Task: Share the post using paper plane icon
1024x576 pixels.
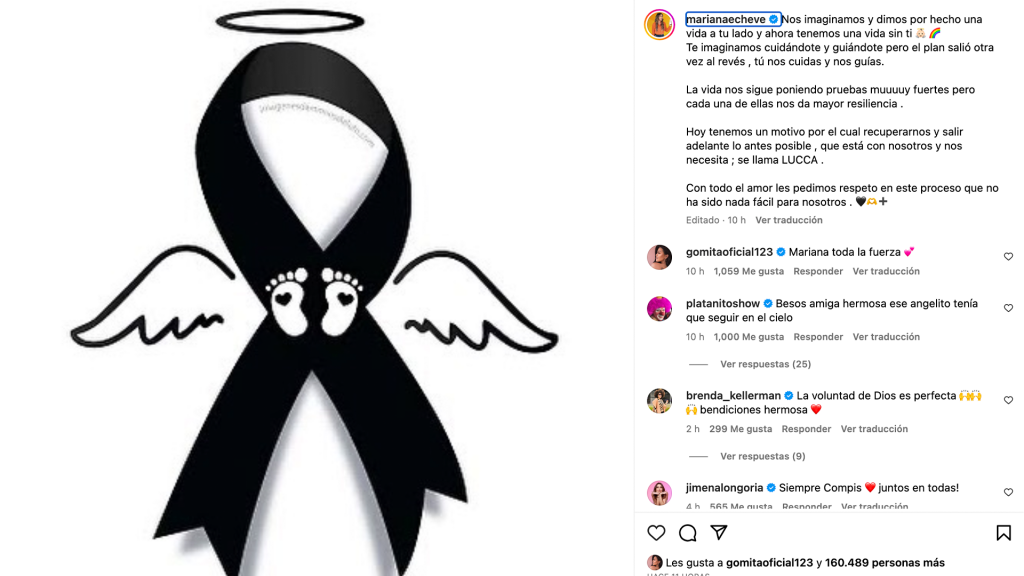Action: coord(718,533)
